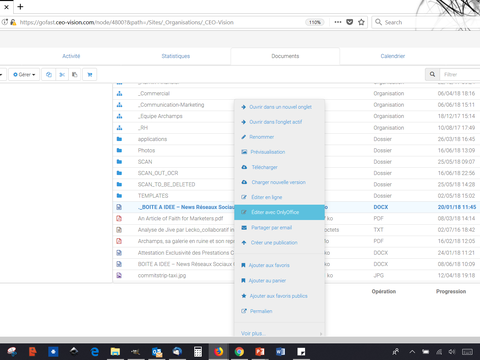Click organisation icon beside _Communication-Marketing

point(119,105)
